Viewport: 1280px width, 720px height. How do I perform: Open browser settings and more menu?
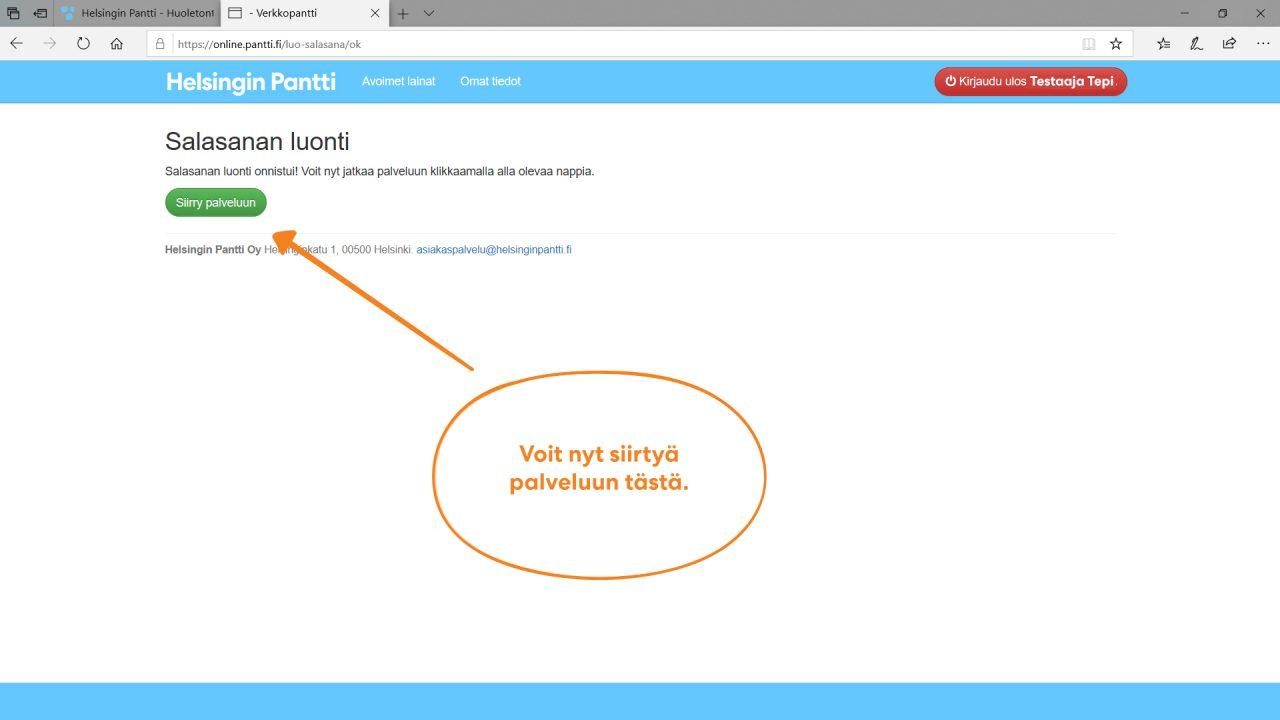click(x=1262, y=44)
